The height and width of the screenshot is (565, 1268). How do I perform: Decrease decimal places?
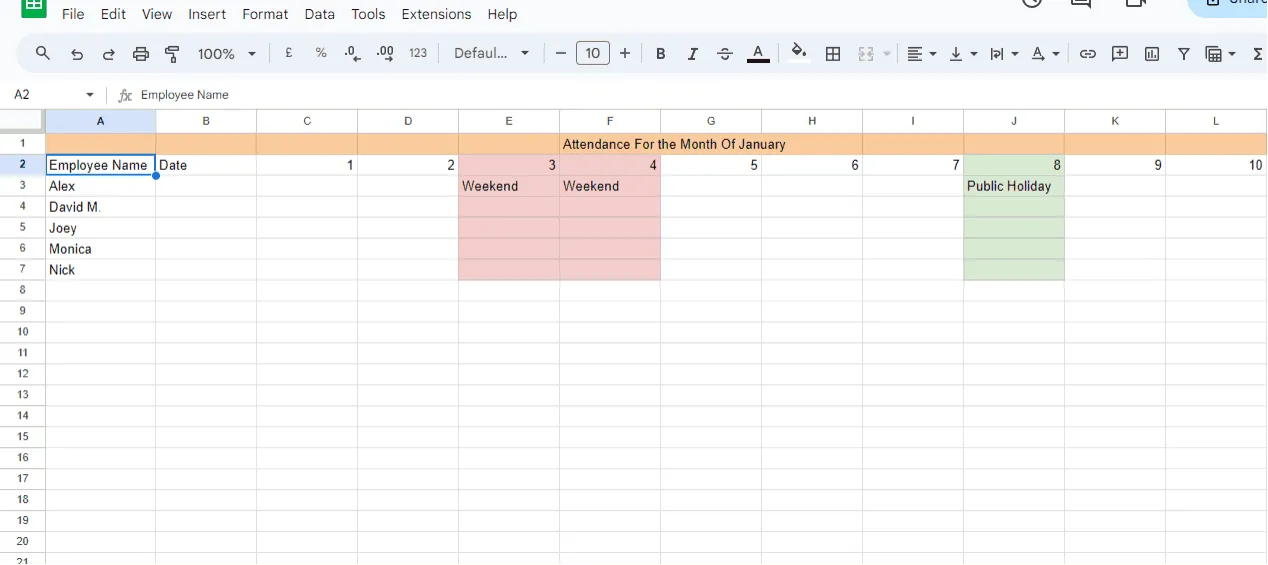353,54
